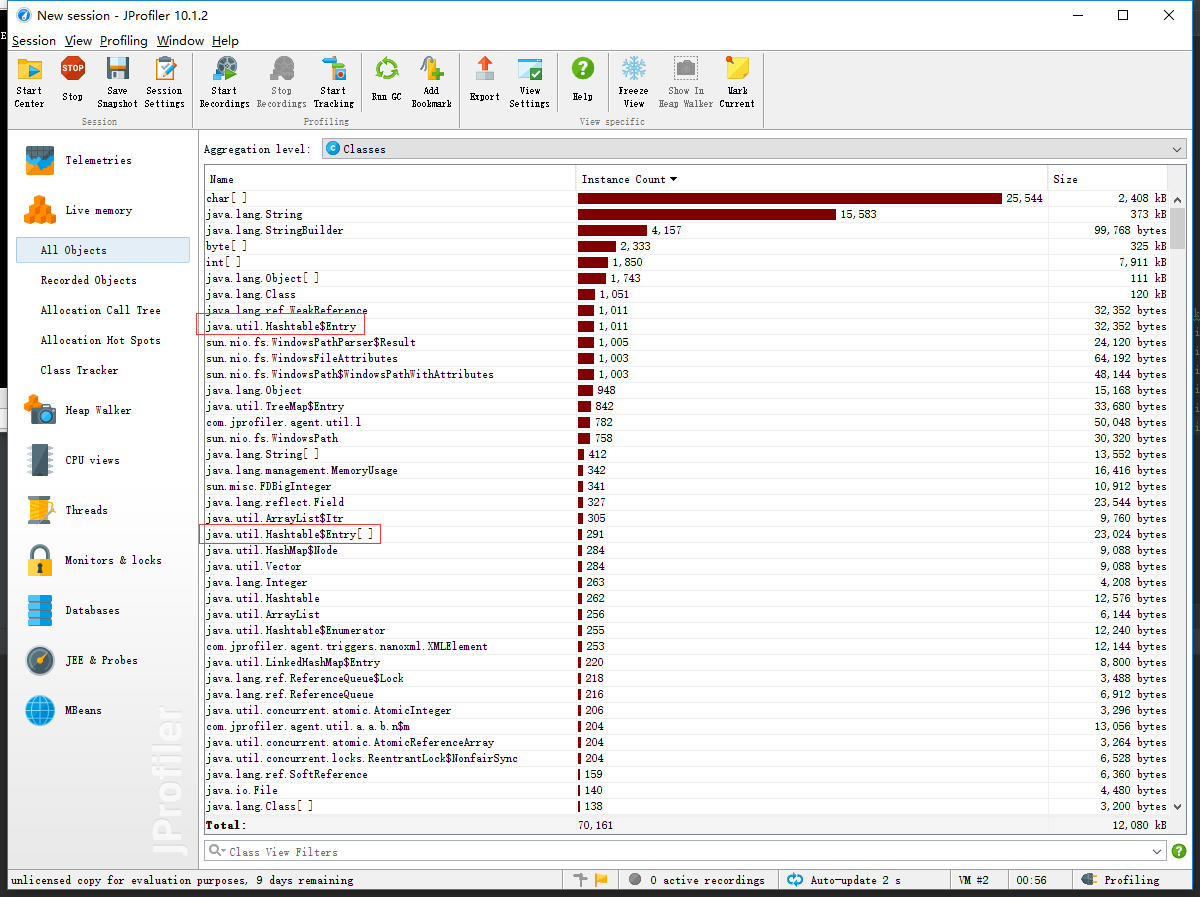This screenshot has height=897, width=1200.
Task: Click the Auto-update refresh icon
Action: (795, 880)
